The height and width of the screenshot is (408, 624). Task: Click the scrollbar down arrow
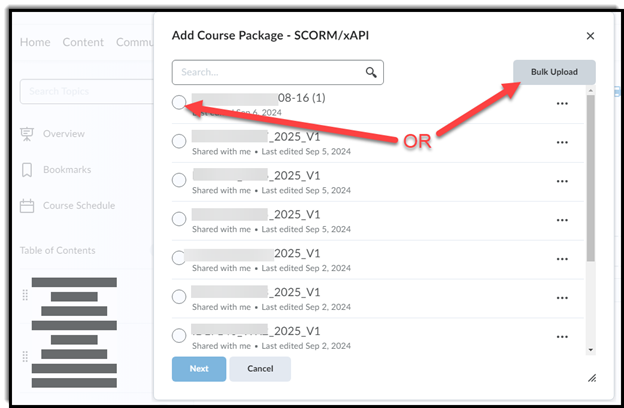(x=590, y=349)
